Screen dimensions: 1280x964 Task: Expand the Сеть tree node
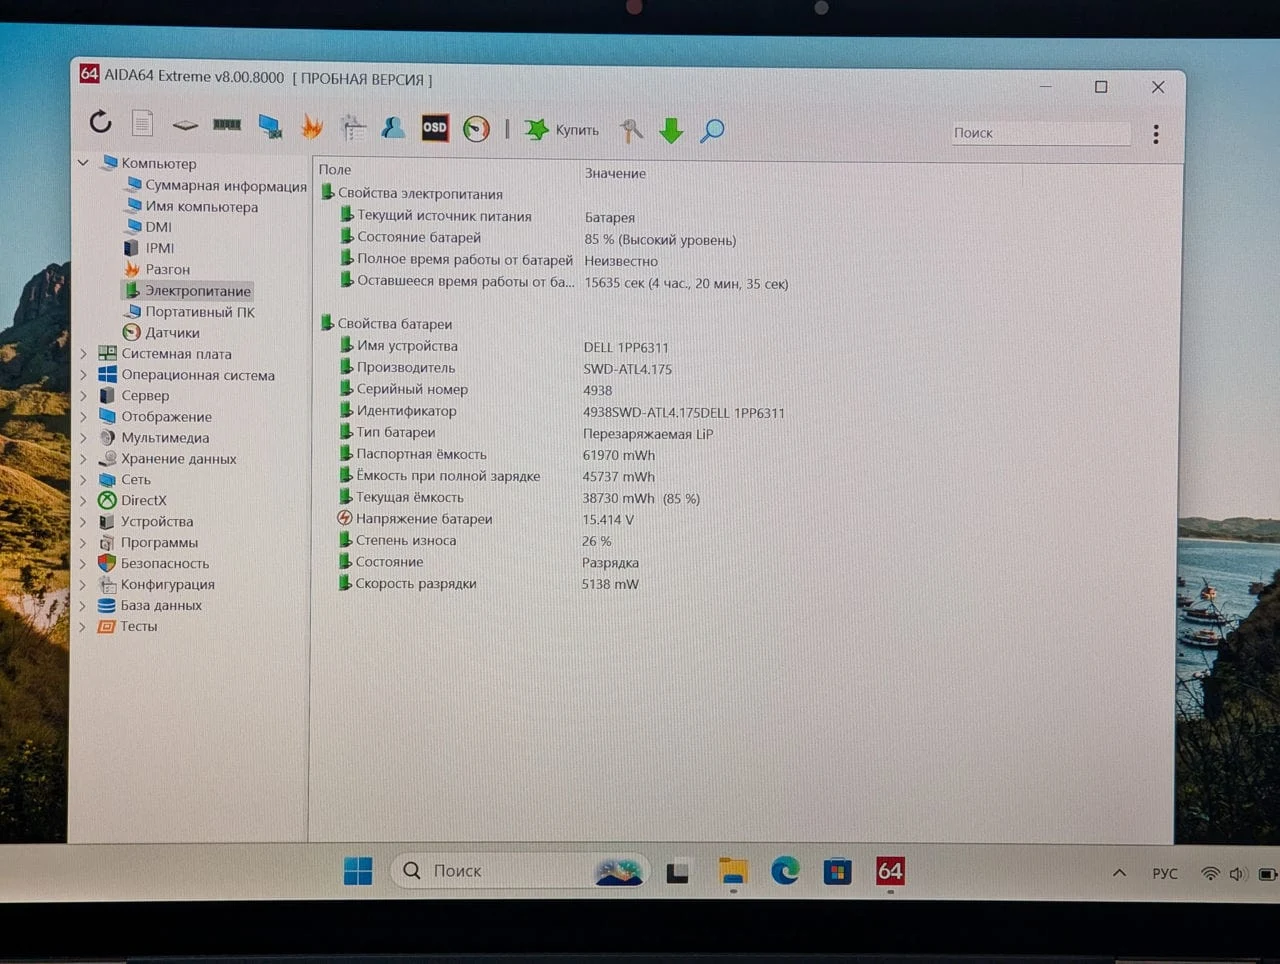click(83, 479)
